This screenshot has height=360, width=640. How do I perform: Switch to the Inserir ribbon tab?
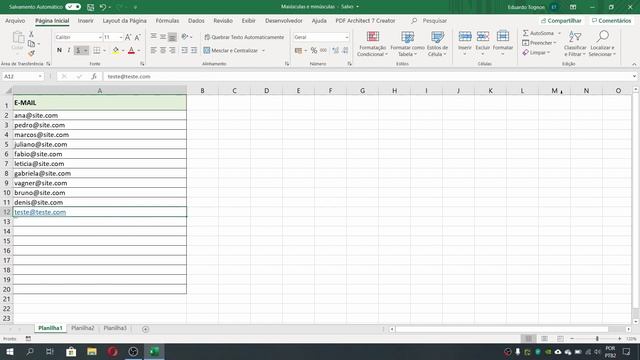[x=85, y=20]
